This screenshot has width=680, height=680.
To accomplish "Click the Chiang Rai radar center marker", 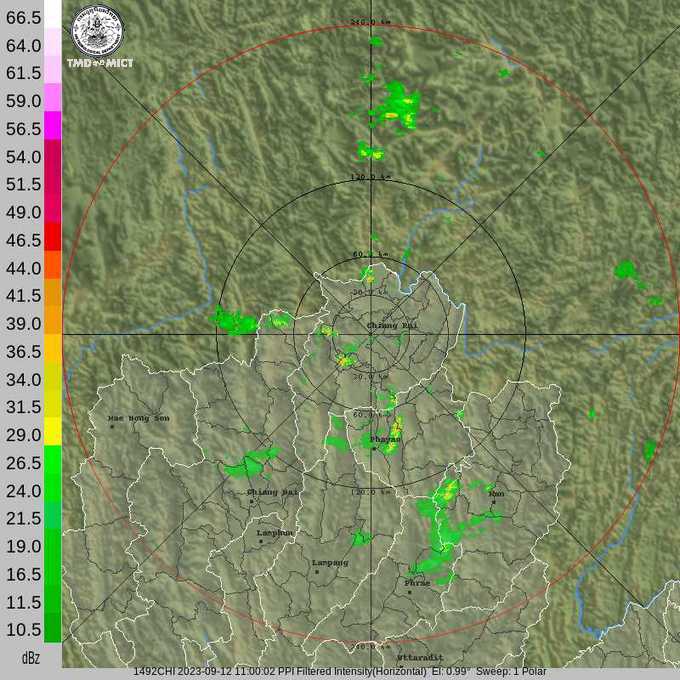I will [371, 334].
